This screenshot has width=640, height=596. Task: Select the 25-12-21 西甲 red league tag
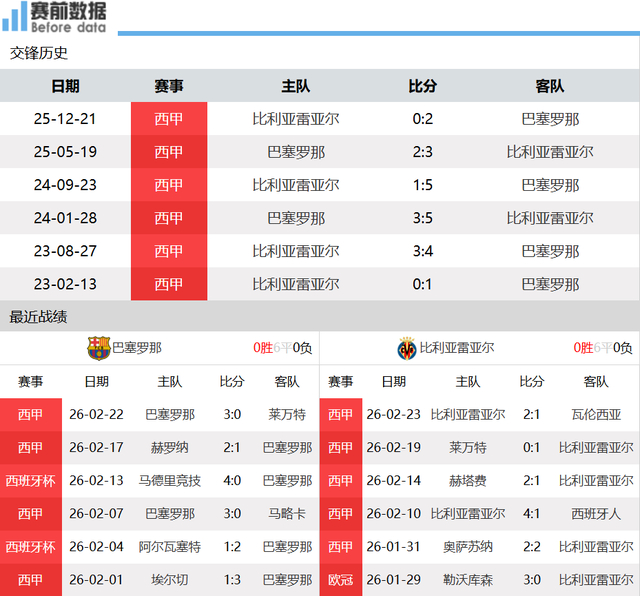pyautogui.click(x=169, y=119)
